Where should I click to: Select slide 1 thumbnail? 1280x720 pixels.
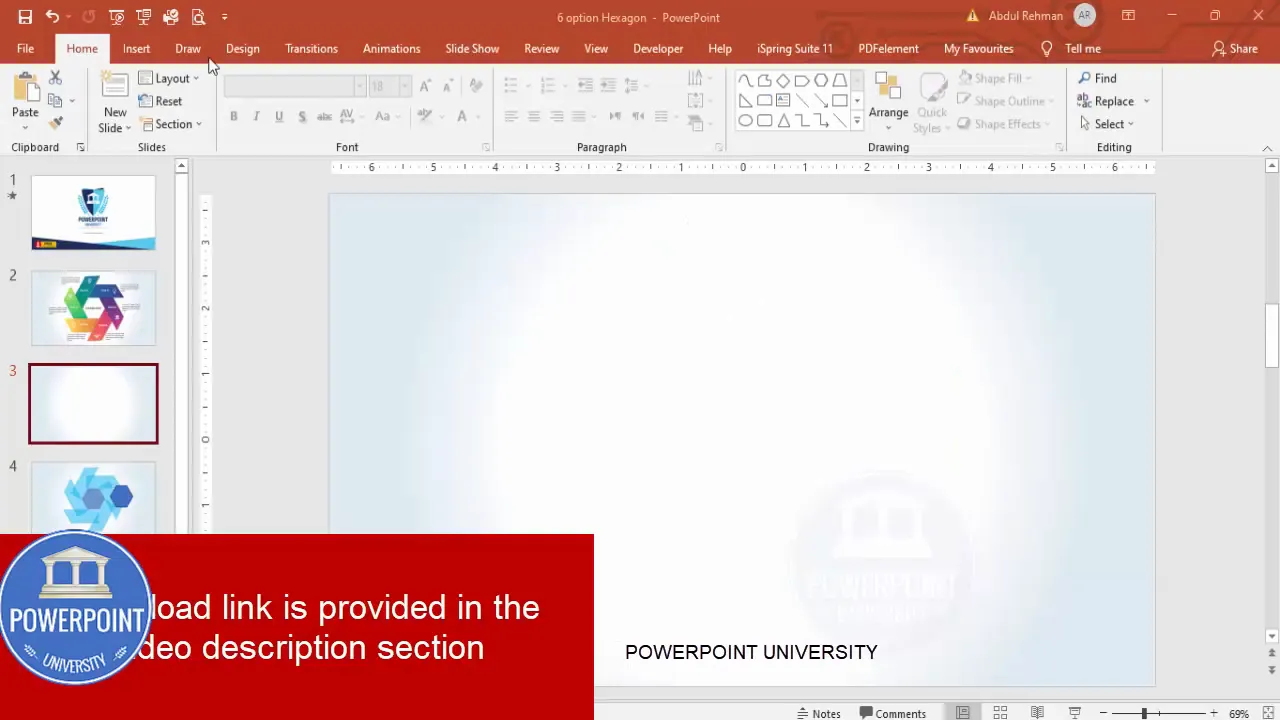93,213
